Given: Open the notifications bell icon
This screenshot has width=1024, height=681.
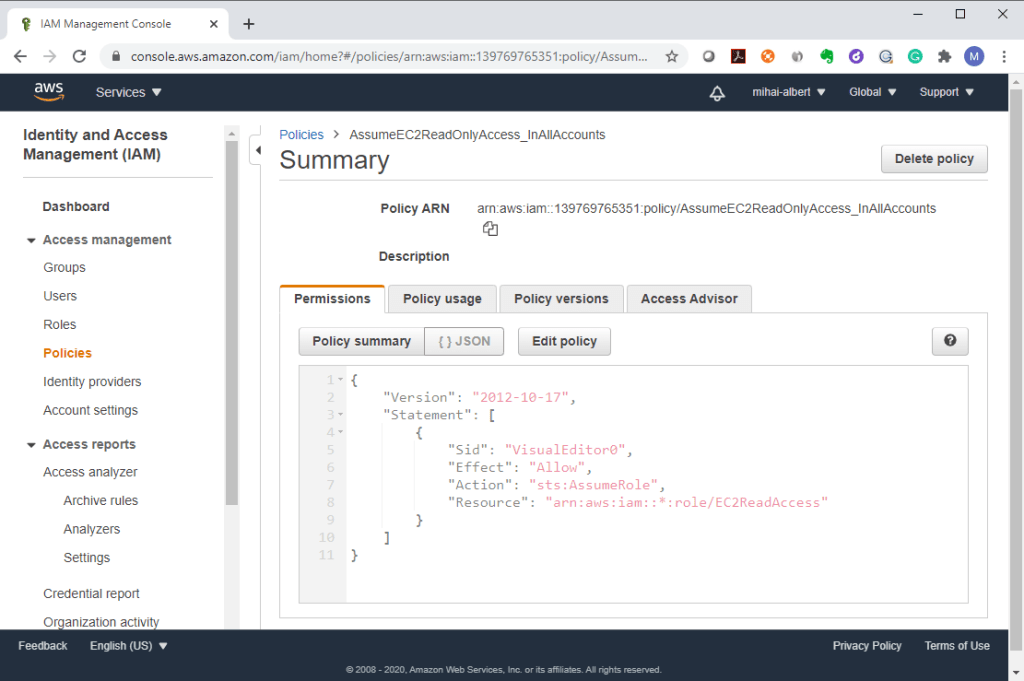Looking at the screenshot, I should [716, 92].
